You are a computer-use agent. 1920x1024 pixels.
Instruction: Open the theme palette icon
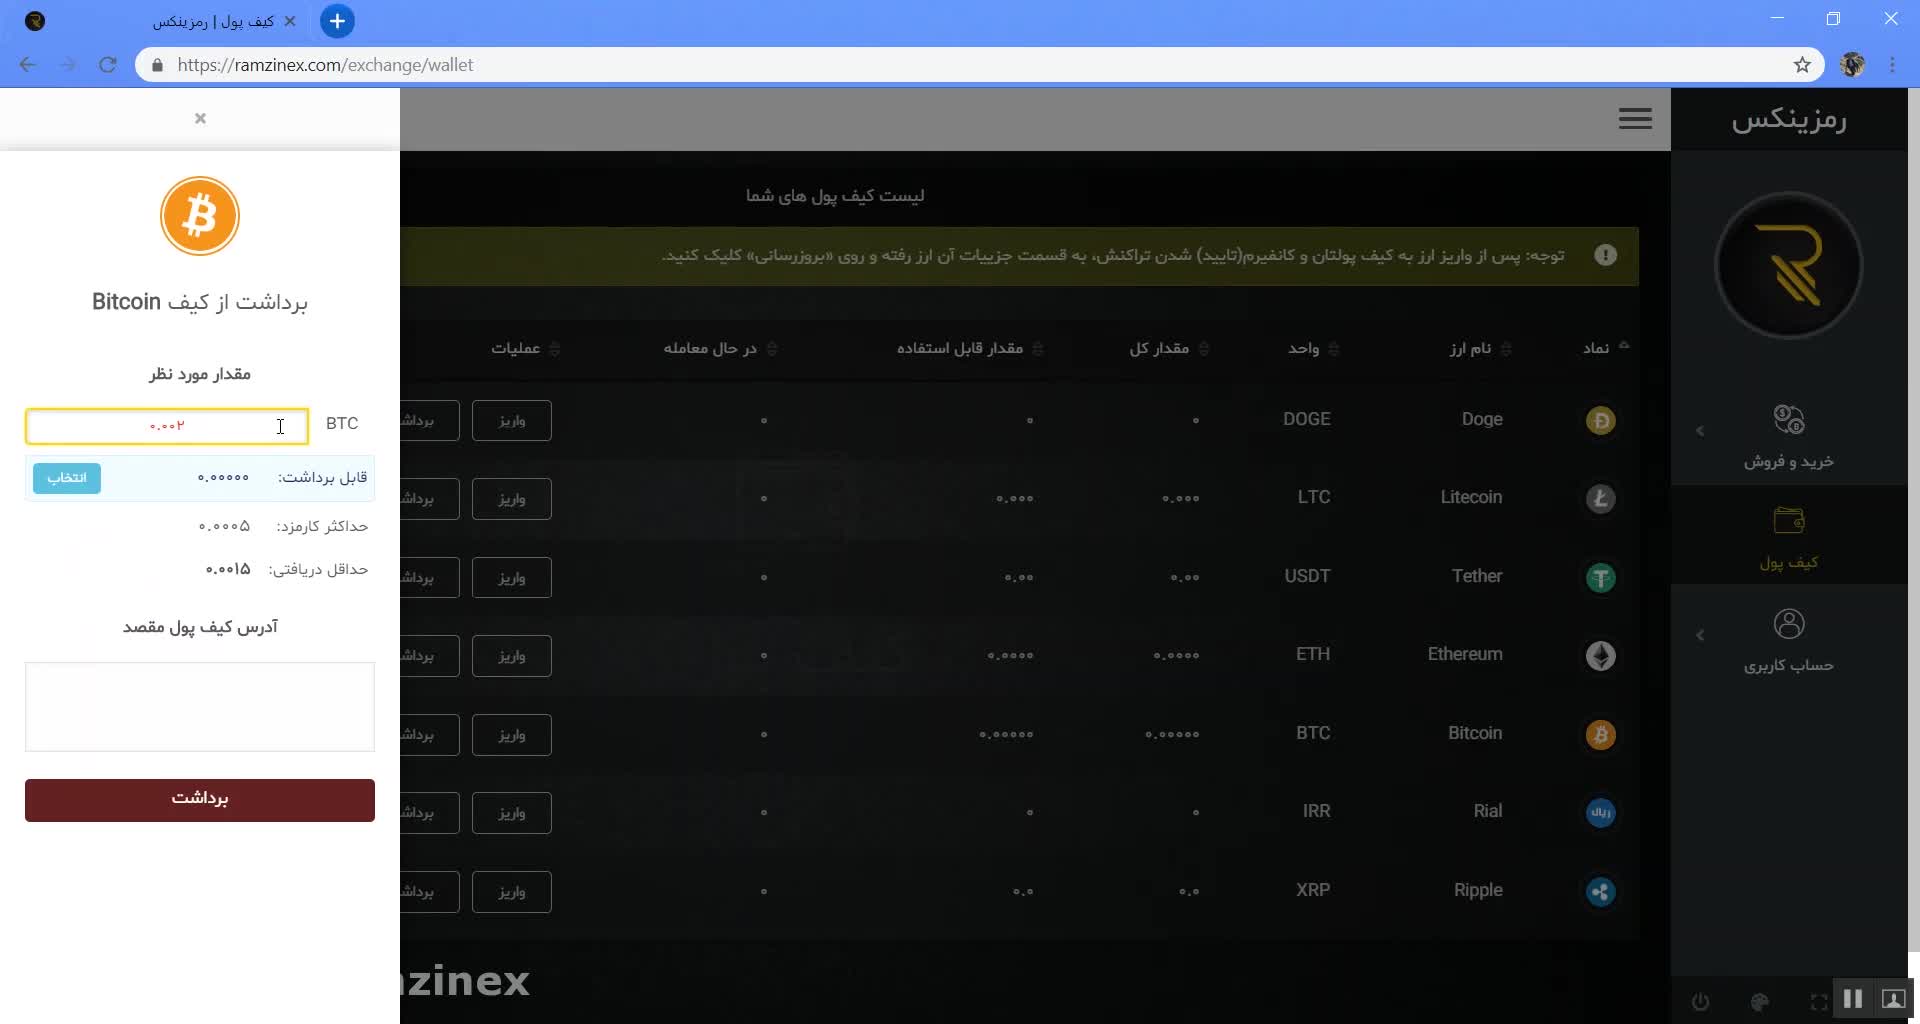(x=1760, y=1001)
